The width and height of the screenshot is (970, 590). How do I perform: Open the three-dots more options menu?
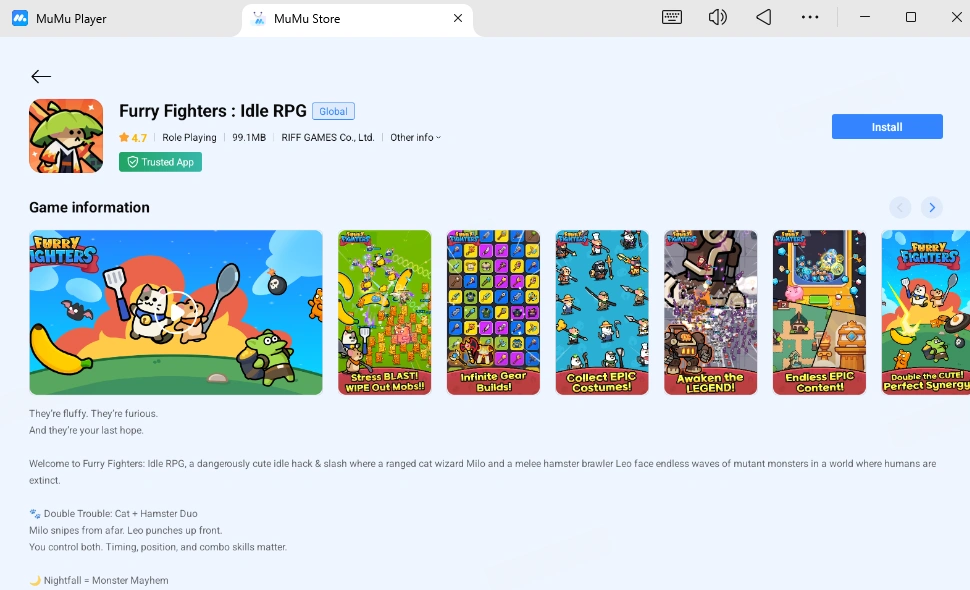point(810,17)
